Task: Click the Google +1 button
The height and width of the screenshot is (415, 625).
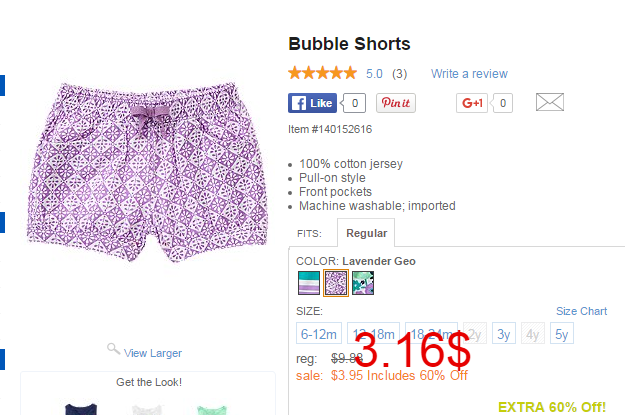Action: point(472,103)
